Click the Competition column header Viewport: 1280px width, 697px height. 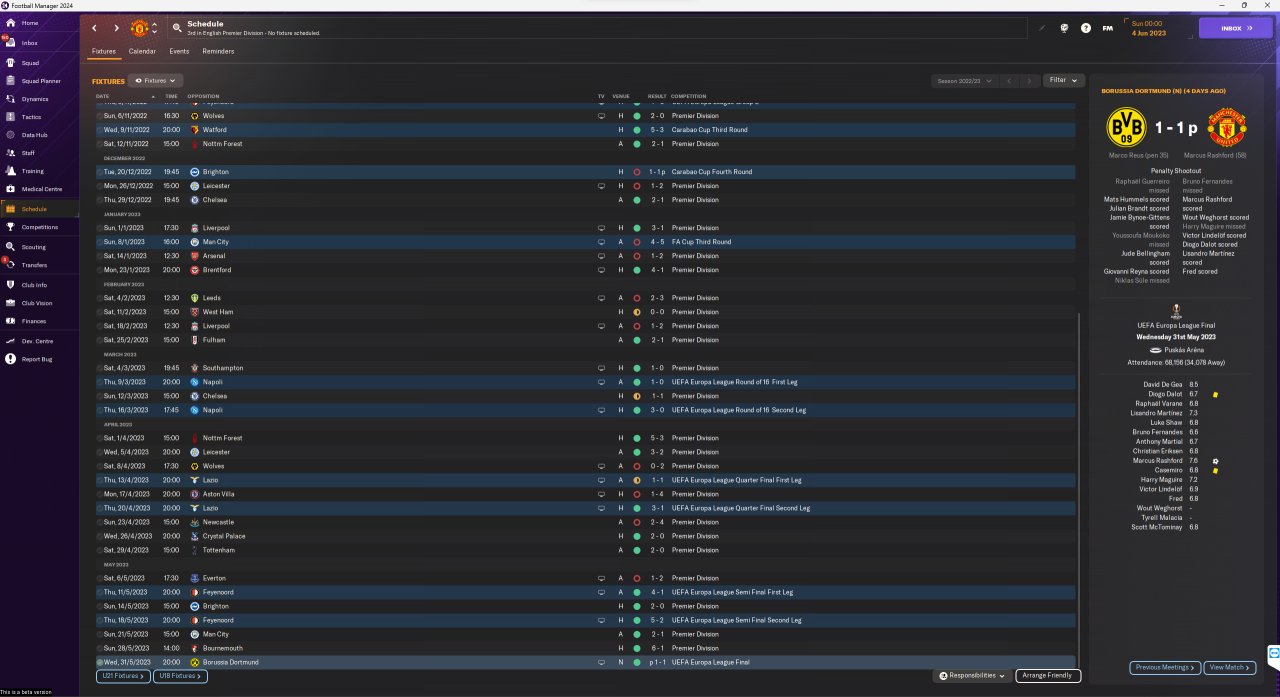point(688,96)
